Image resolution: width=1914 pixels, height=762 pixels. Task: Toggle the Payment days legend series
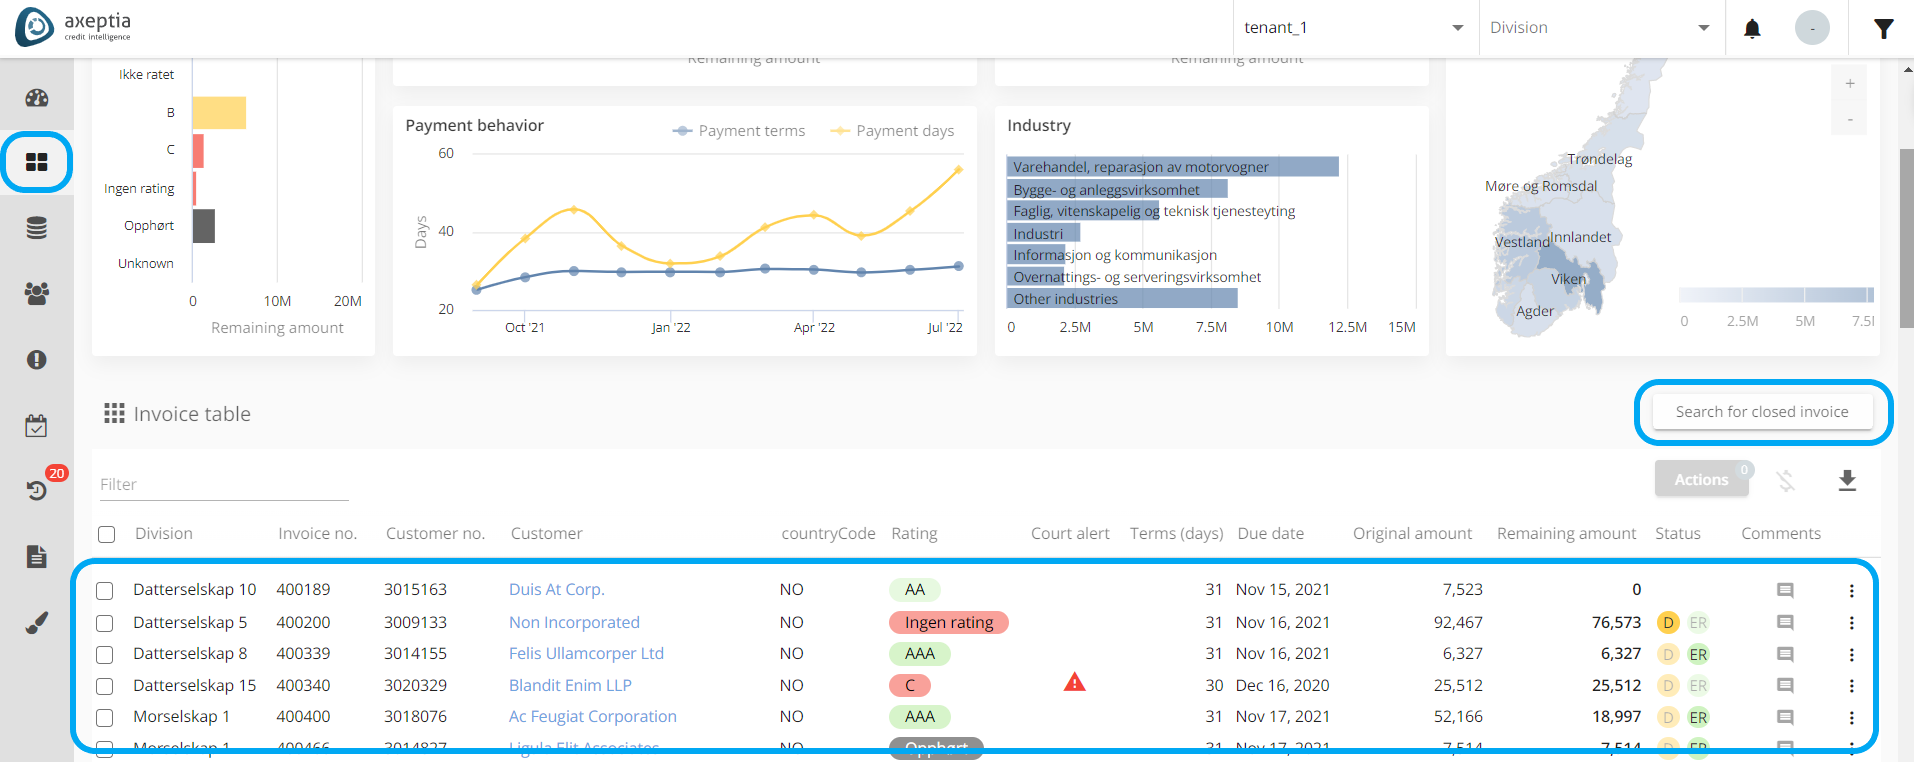(892, 131)
